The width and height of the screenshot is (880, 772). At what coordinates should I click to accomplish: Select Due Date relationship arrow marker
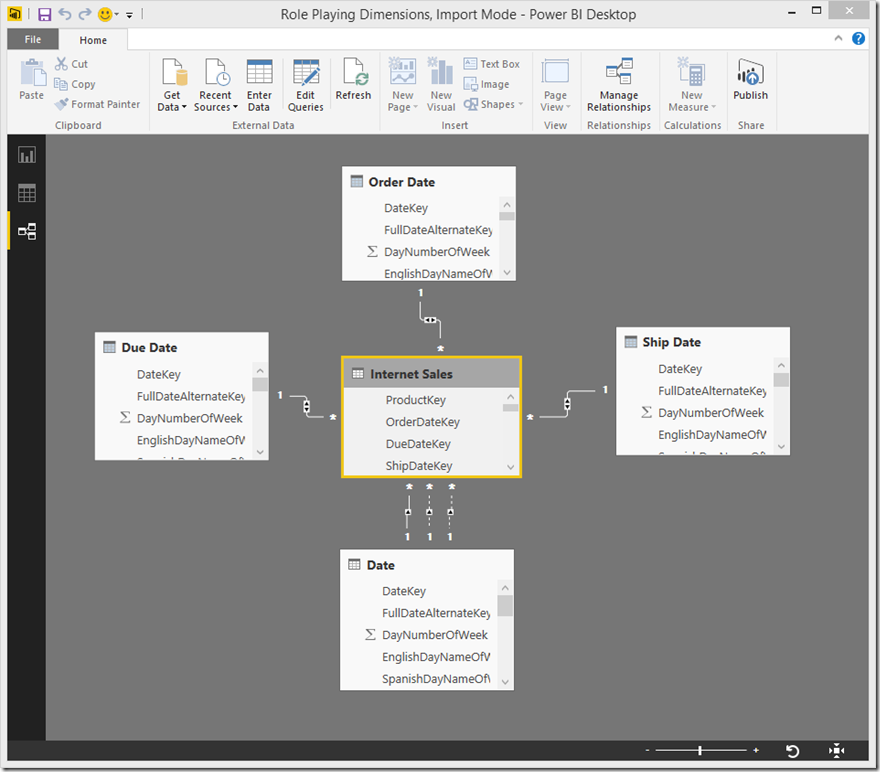tap(306, 406)
